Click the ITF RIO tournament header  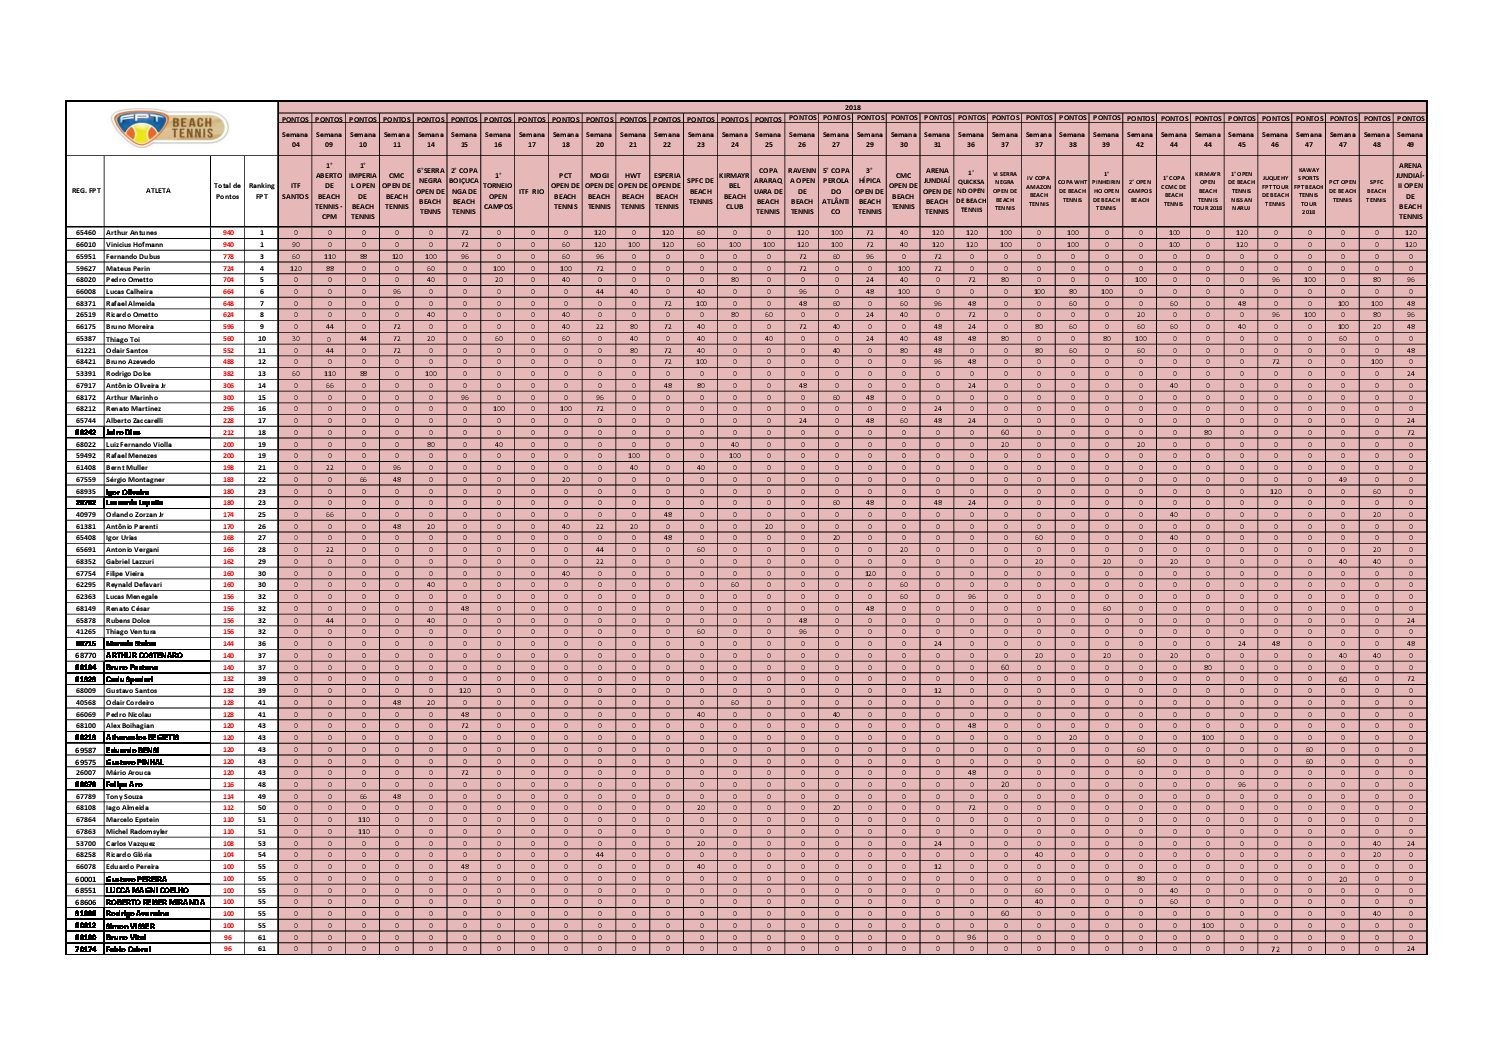(531, 190)
